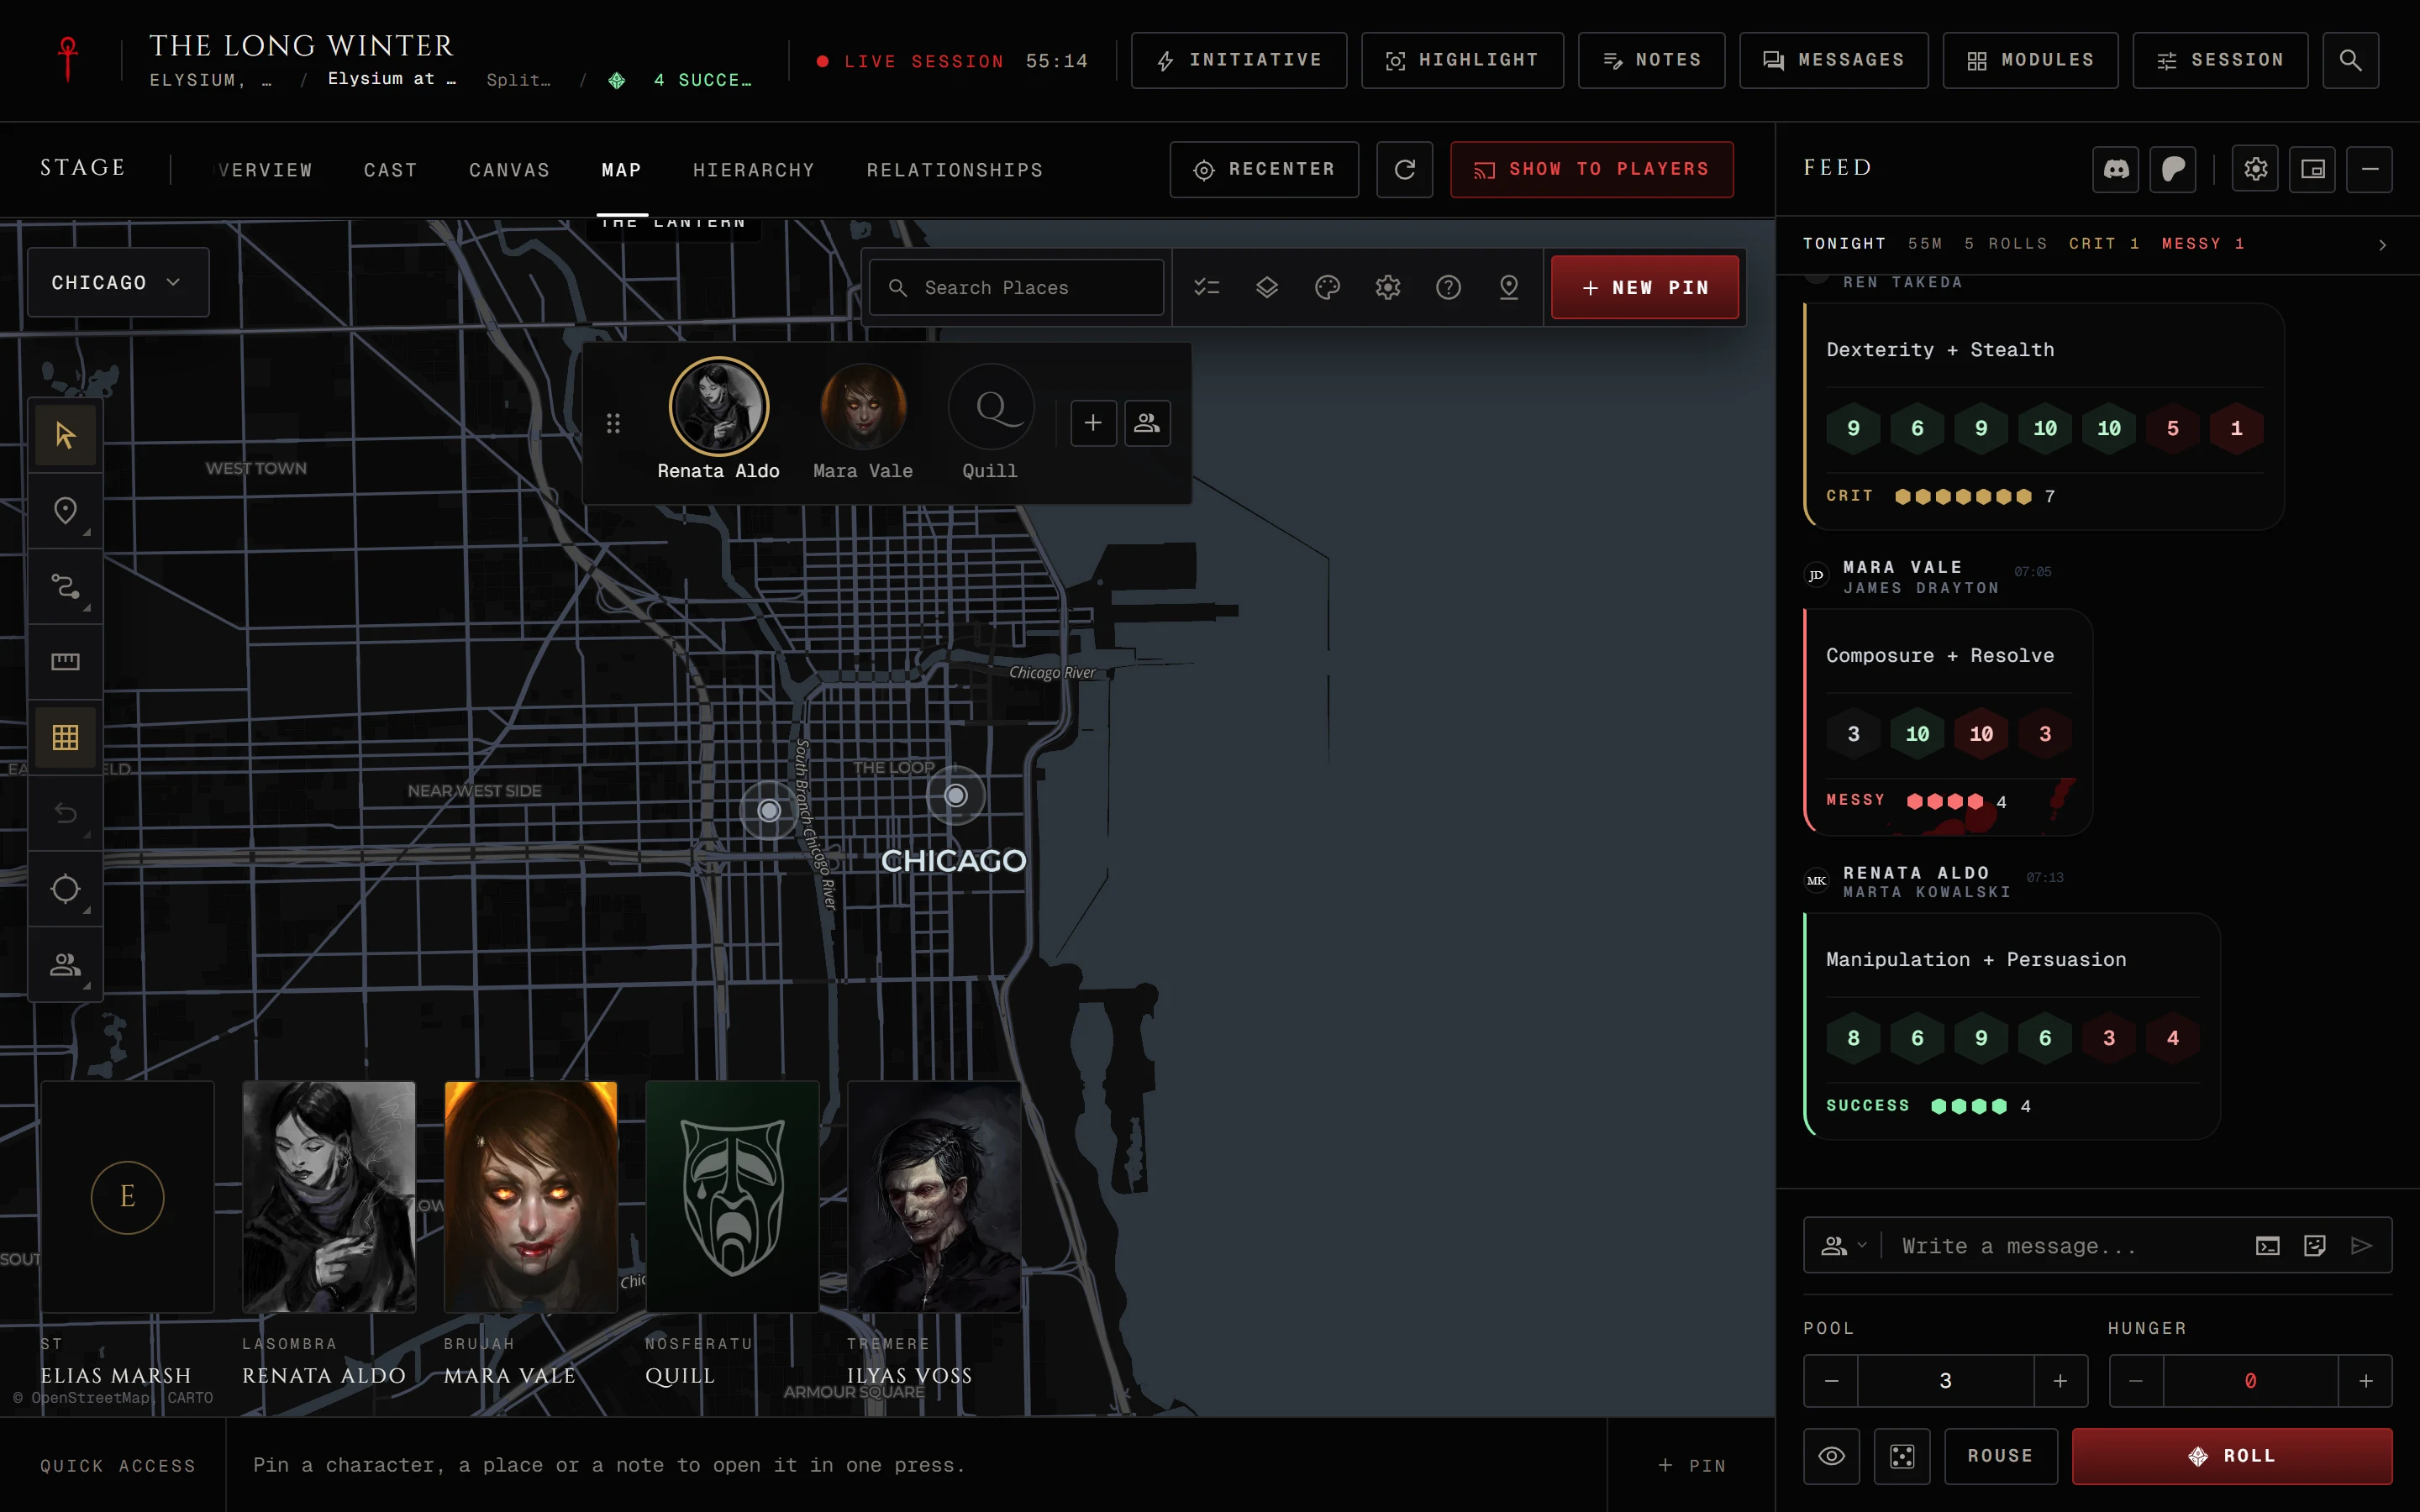Click the New Pin button

(1645, 288)
